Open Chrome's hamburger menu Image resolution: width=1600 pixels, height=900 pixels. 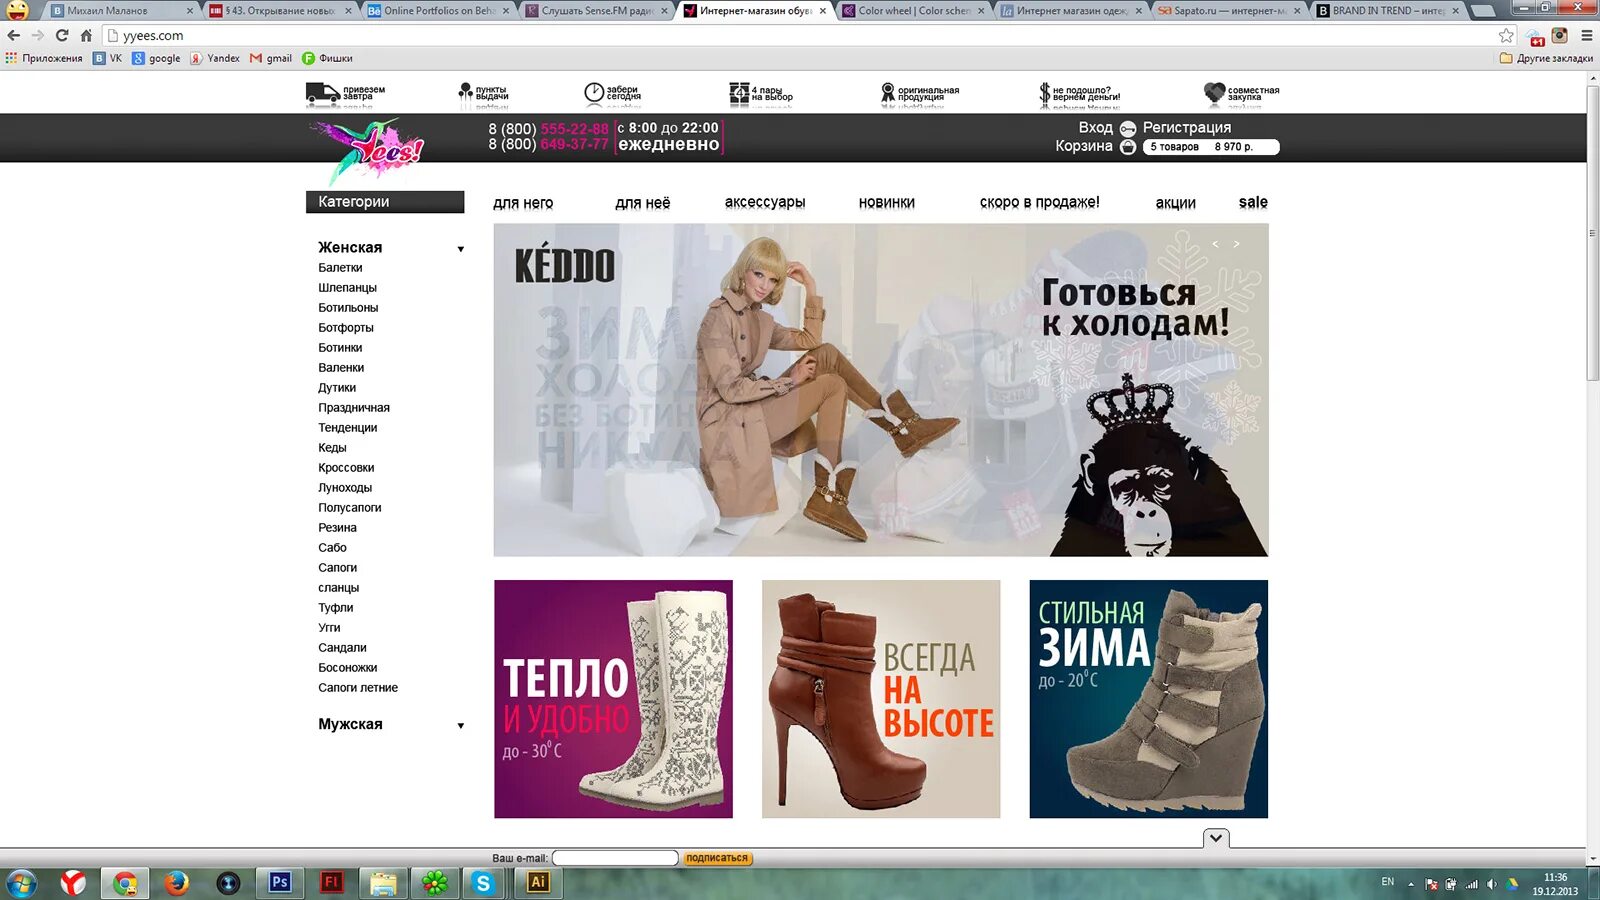[x=1586, y=35]
